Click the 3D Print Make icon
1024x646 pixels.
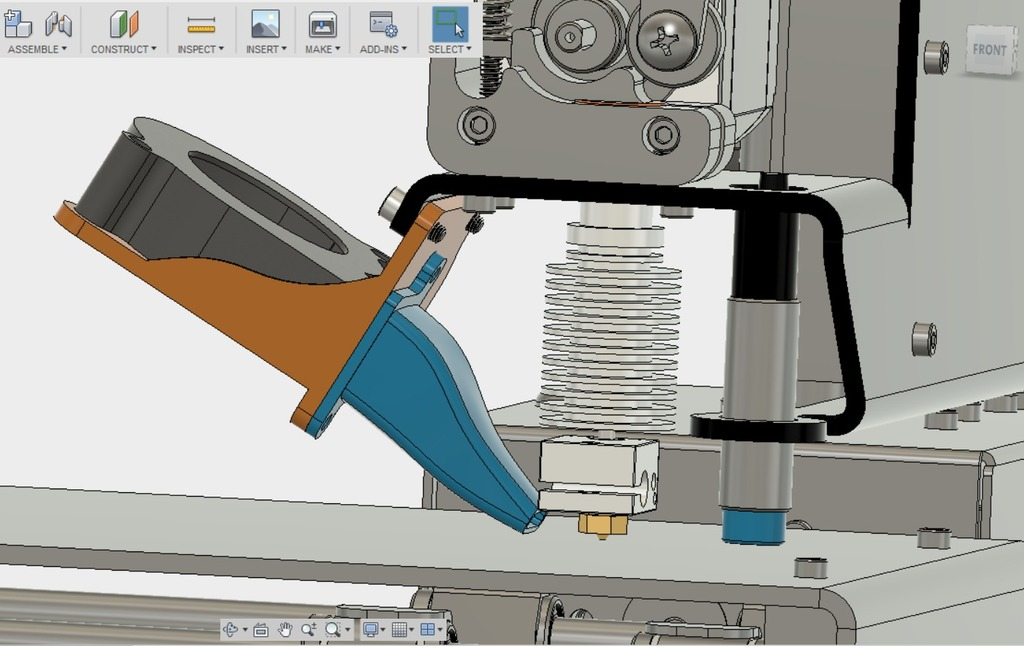tap(323, 25)
